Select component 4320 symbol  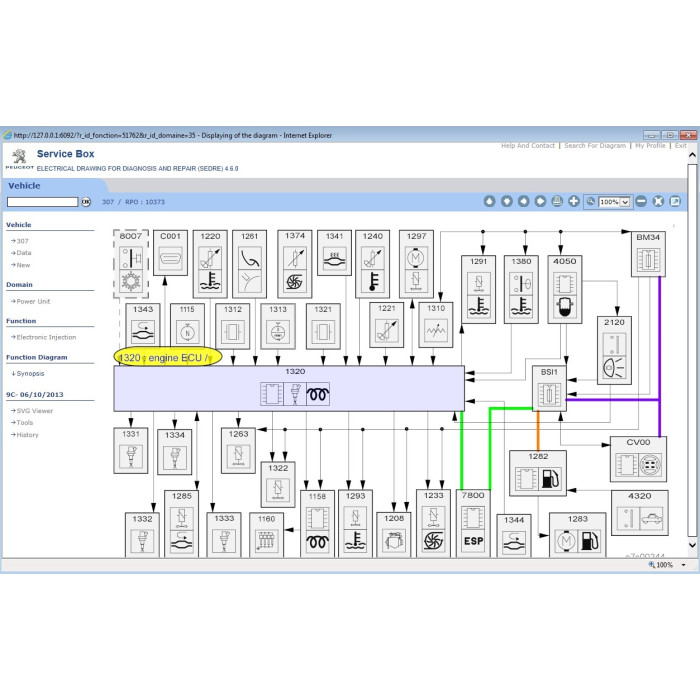(x=640, y=513)
